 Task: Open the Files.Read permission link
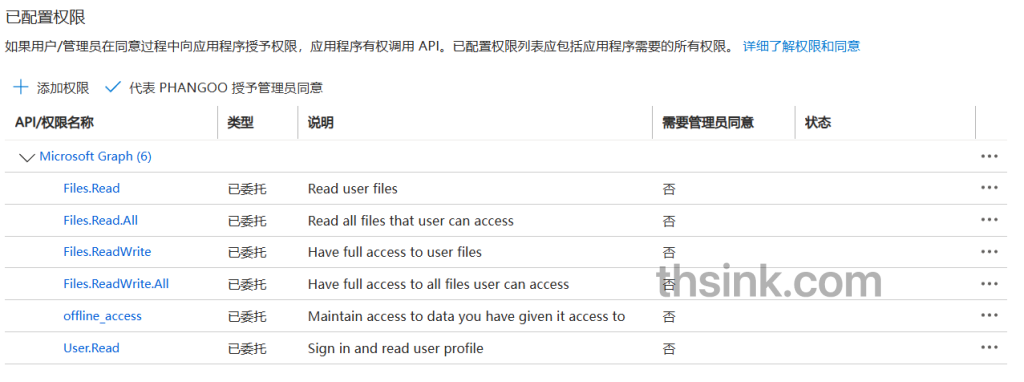coord(91,188)
